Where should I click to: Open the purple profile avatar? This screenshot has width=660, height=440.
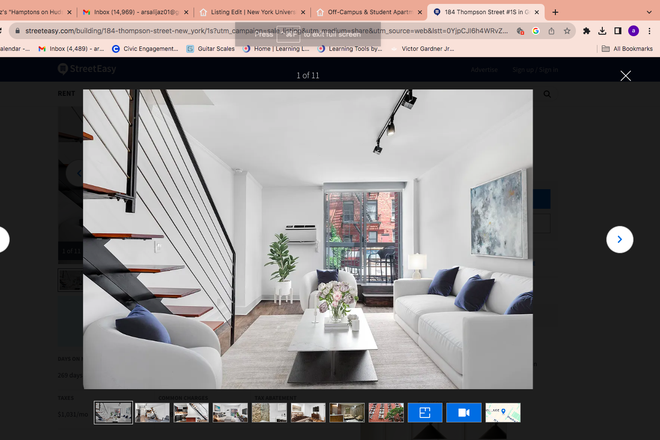pyautogui.click(x=633, y=31)
